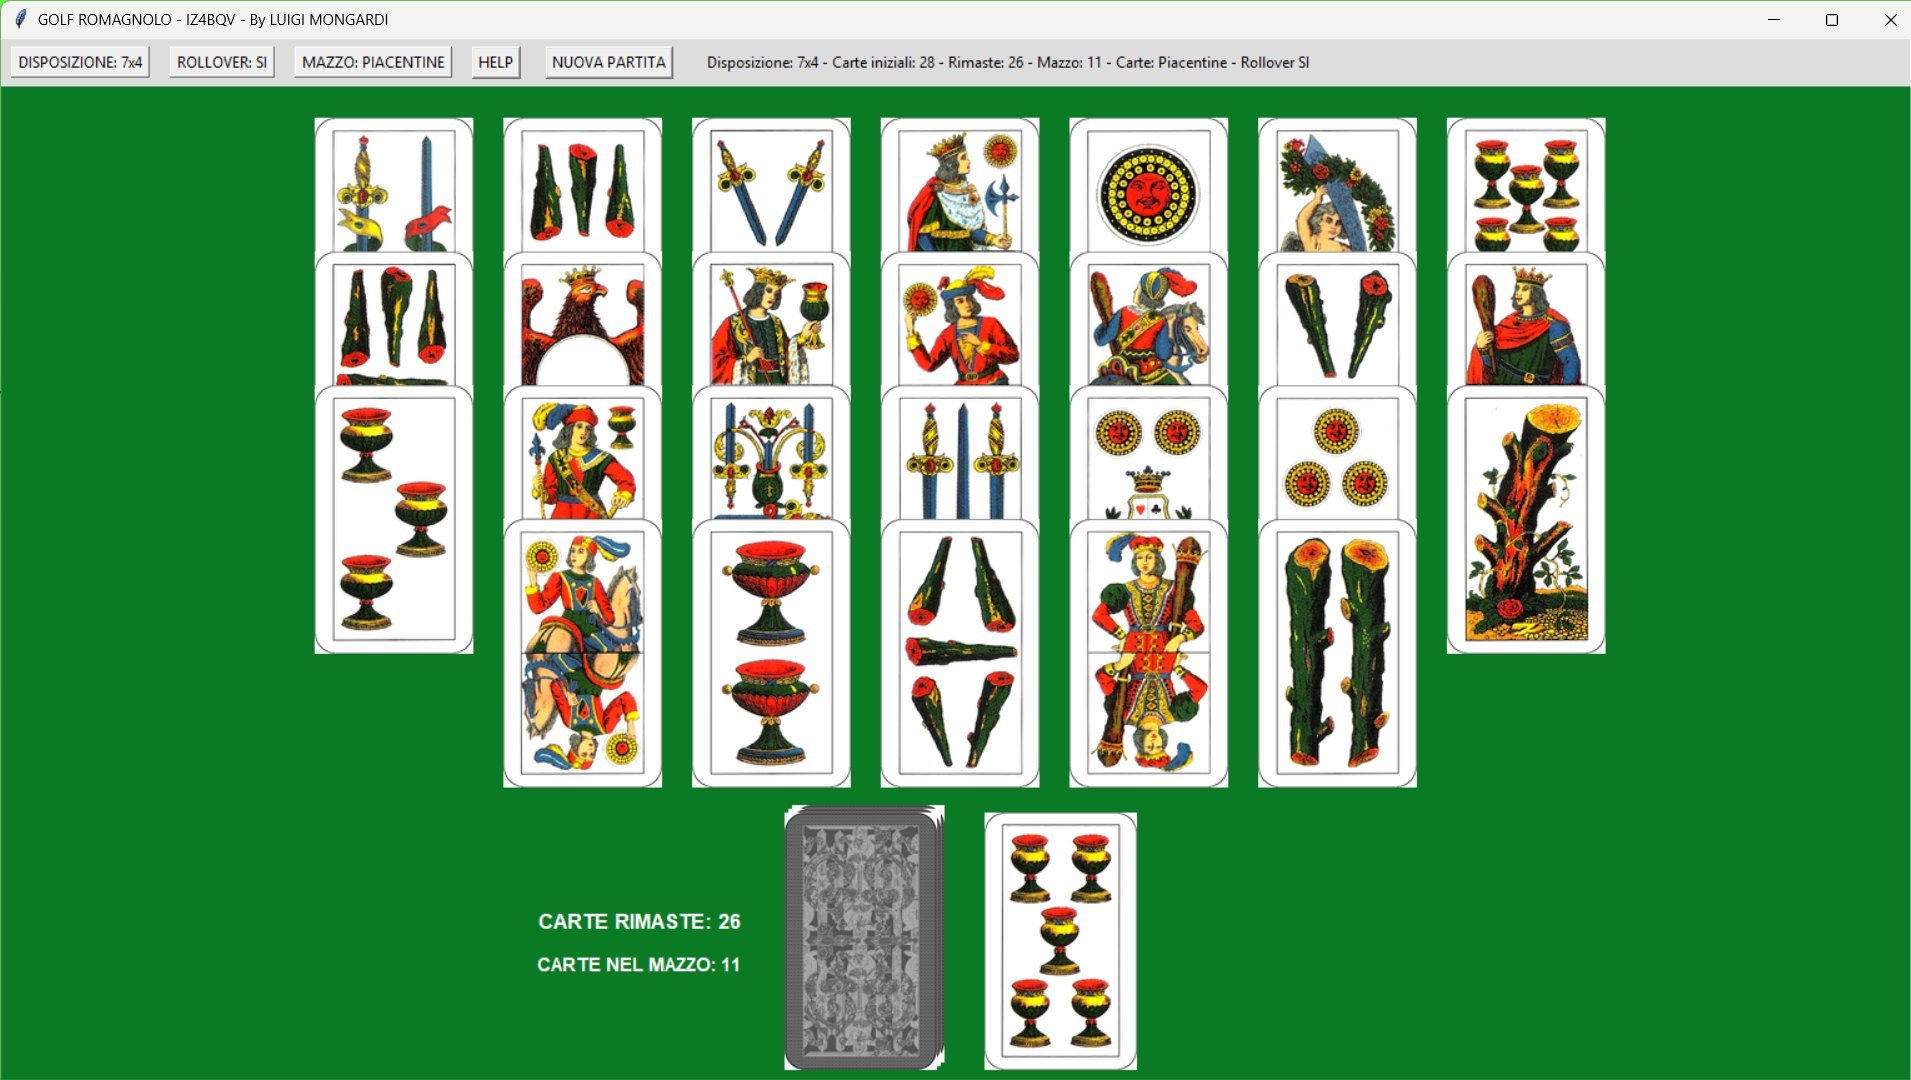This screenshot has width=1911, height=1080.
Task: Click the 'CARTE NEL MAZZO: 11' counter
Action: point(638,965)
